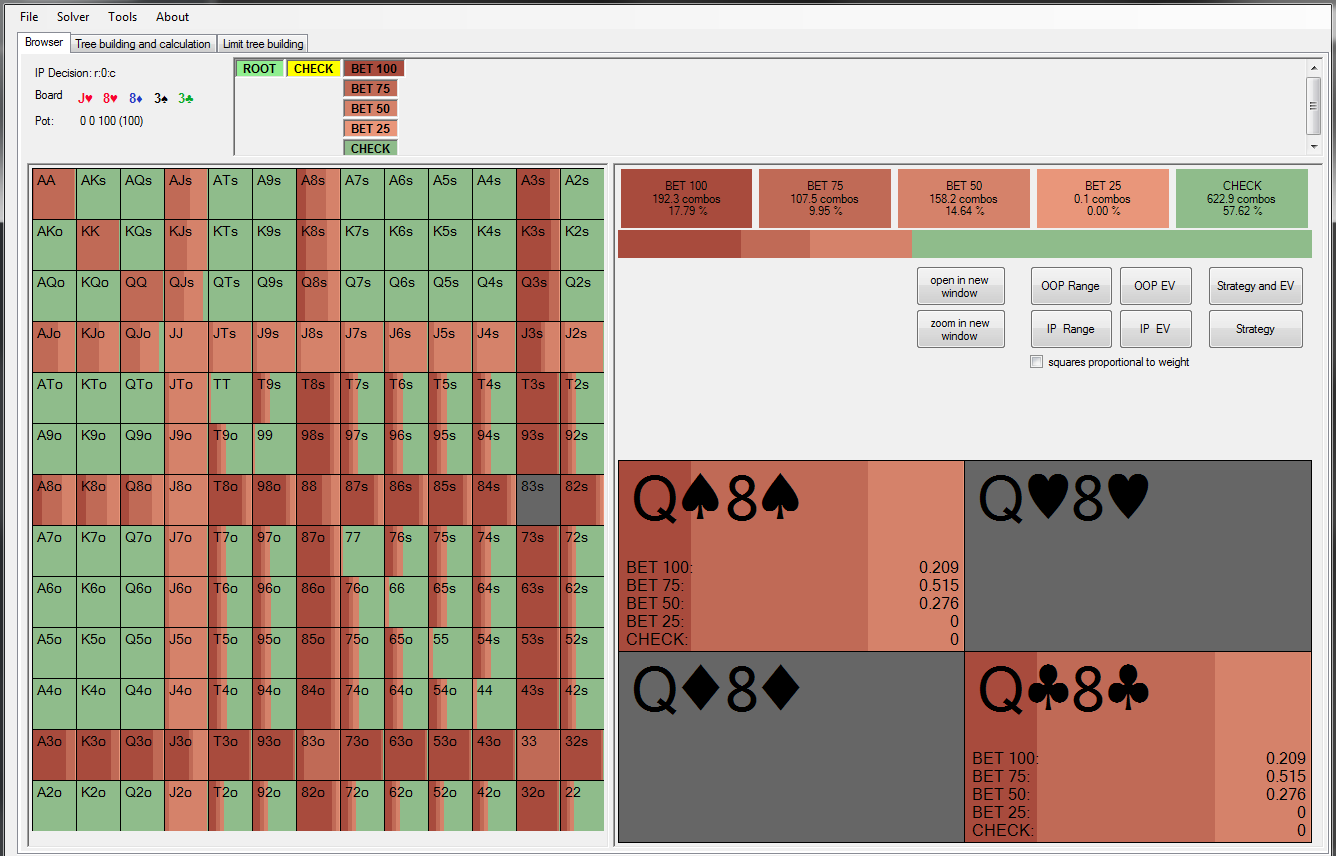Click the Queen-eight of spades combo panel
Viewport: 1336px width, 856px height.
[x=791, y=555]
